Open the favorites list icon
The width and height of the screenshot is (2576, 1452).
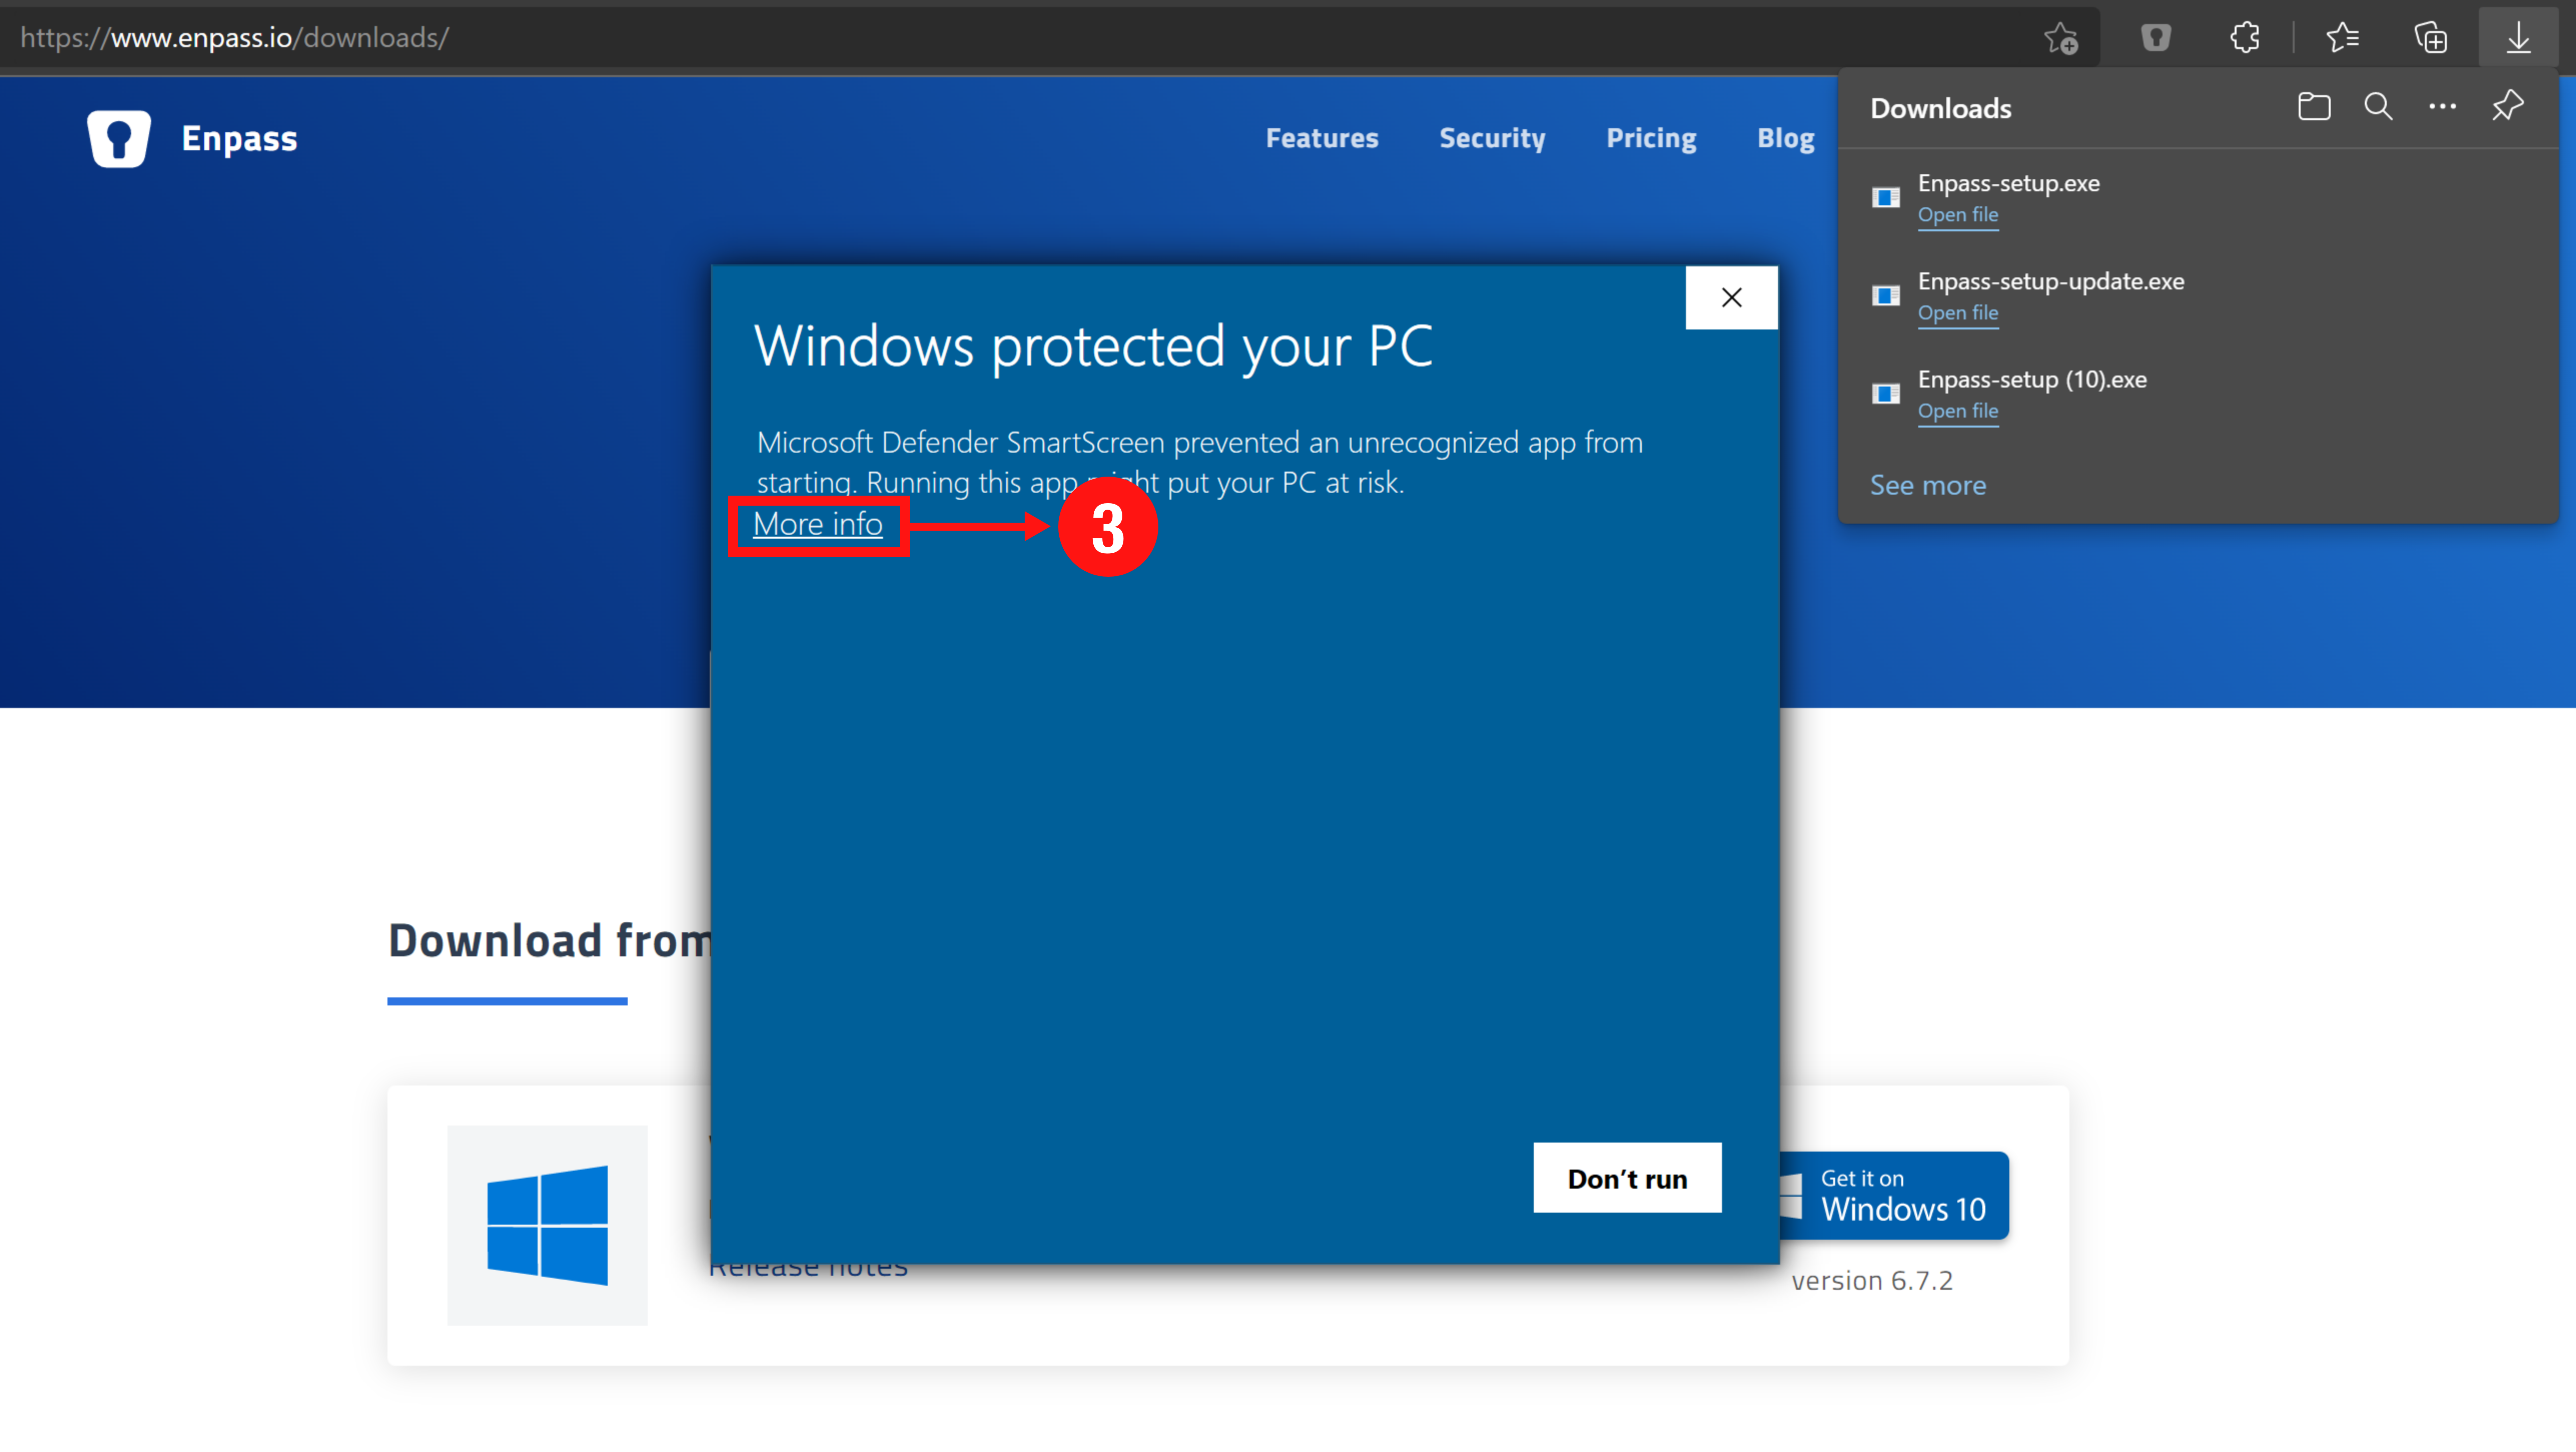click(2342, 38)
